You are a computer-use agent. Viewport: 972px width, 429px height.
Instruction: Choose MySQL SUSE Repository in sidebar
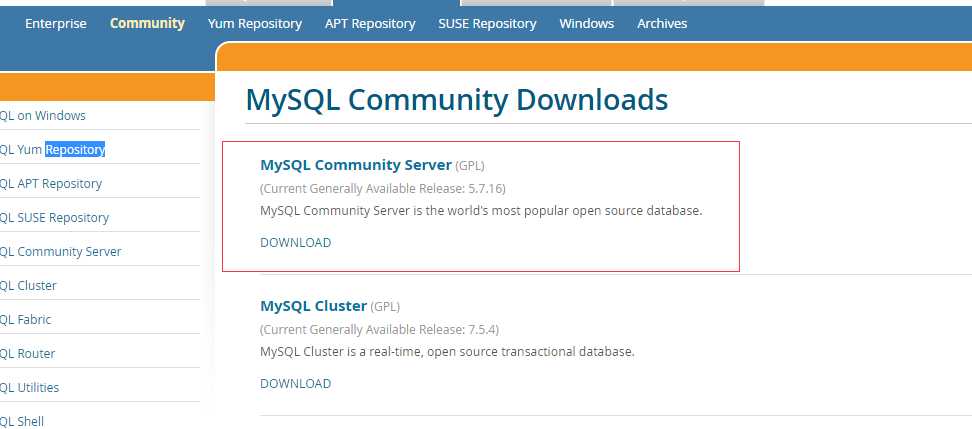[55, 218]
